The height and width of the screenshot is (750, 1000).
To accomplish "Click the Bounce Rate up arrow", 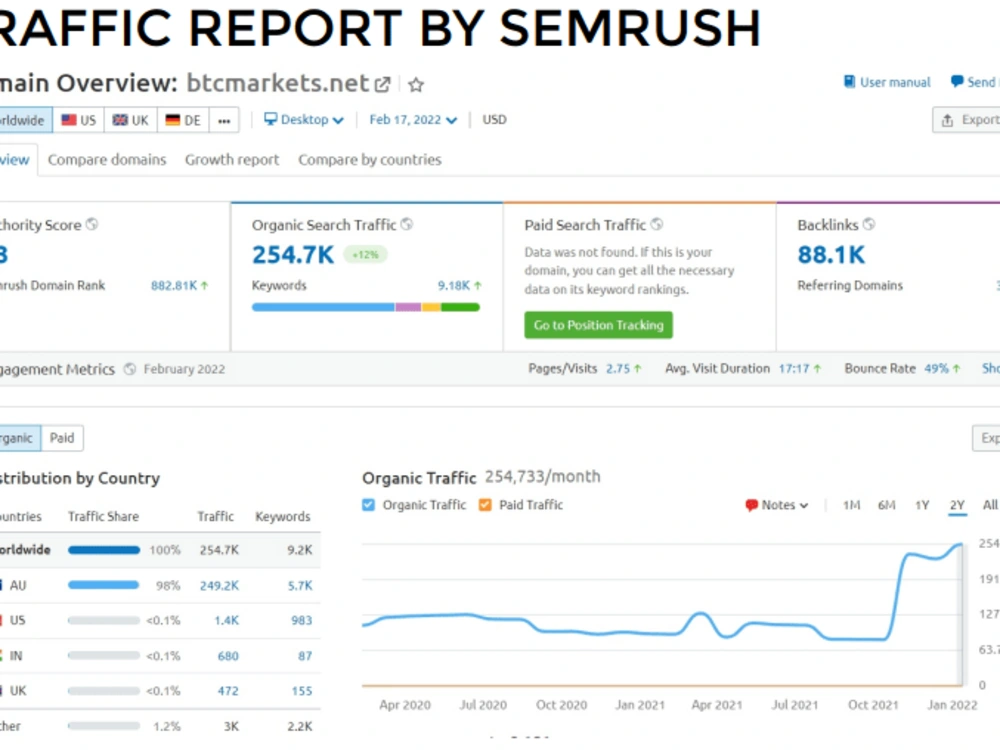I will [x=956, y=369].
